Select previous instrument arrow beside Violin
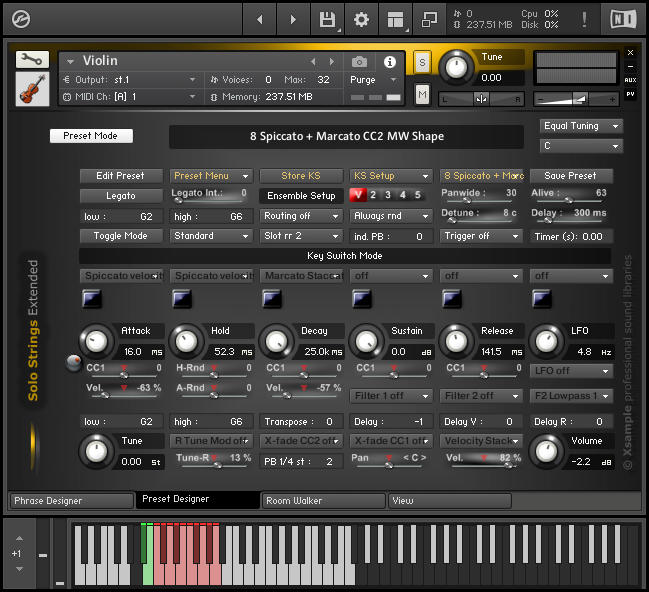Screen dimensions: 649x592 [x=313, y=62]
